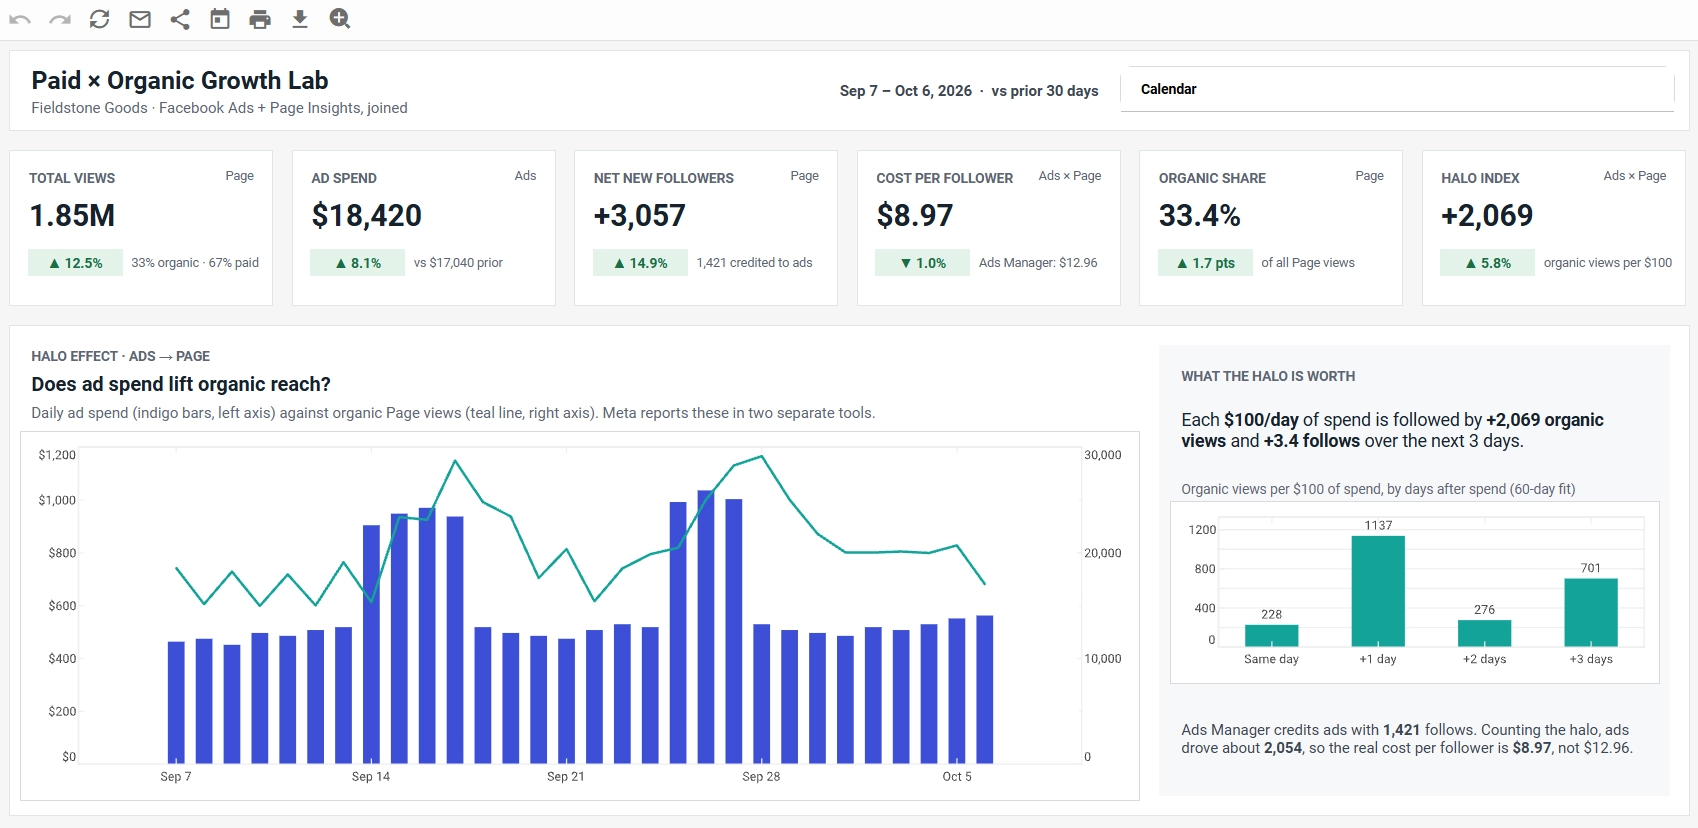This screenshot has height=828, width=1698.
Task: Click the '1.7 pts' change badge
Action: click(x=1205, y=263)
